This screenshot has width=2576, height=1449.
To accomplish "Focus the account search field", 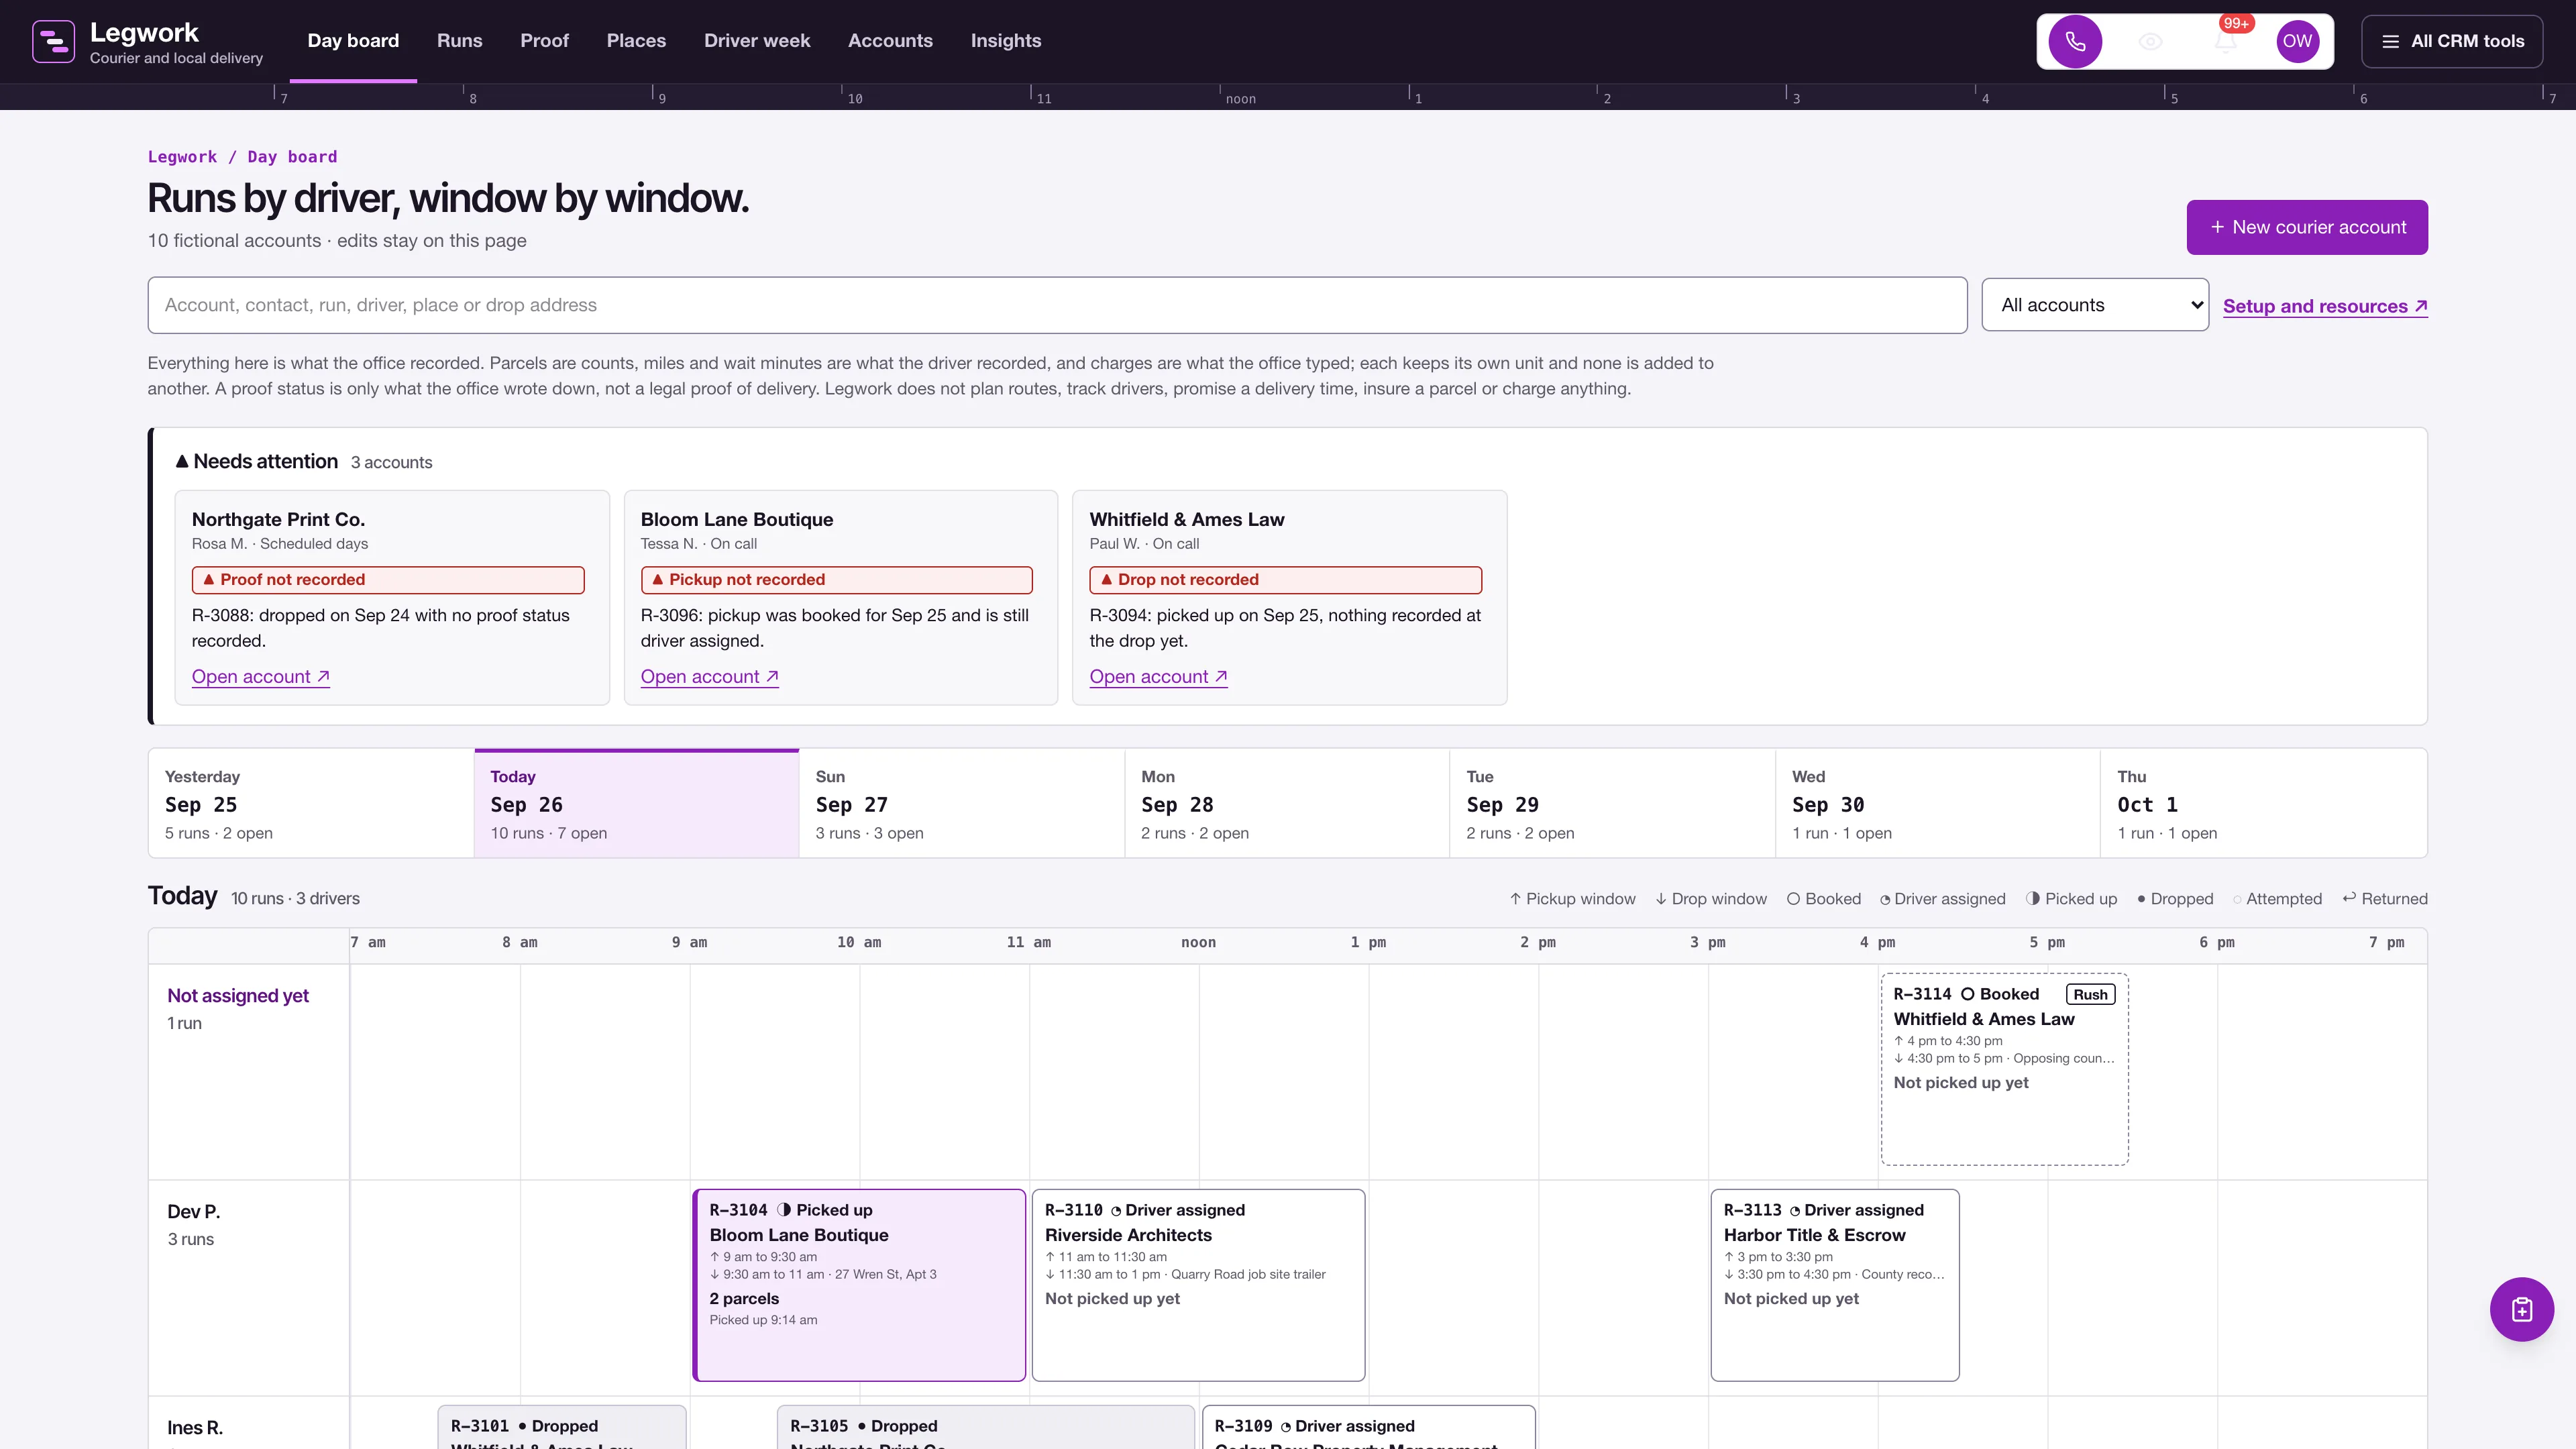I will pos(1057,305).
